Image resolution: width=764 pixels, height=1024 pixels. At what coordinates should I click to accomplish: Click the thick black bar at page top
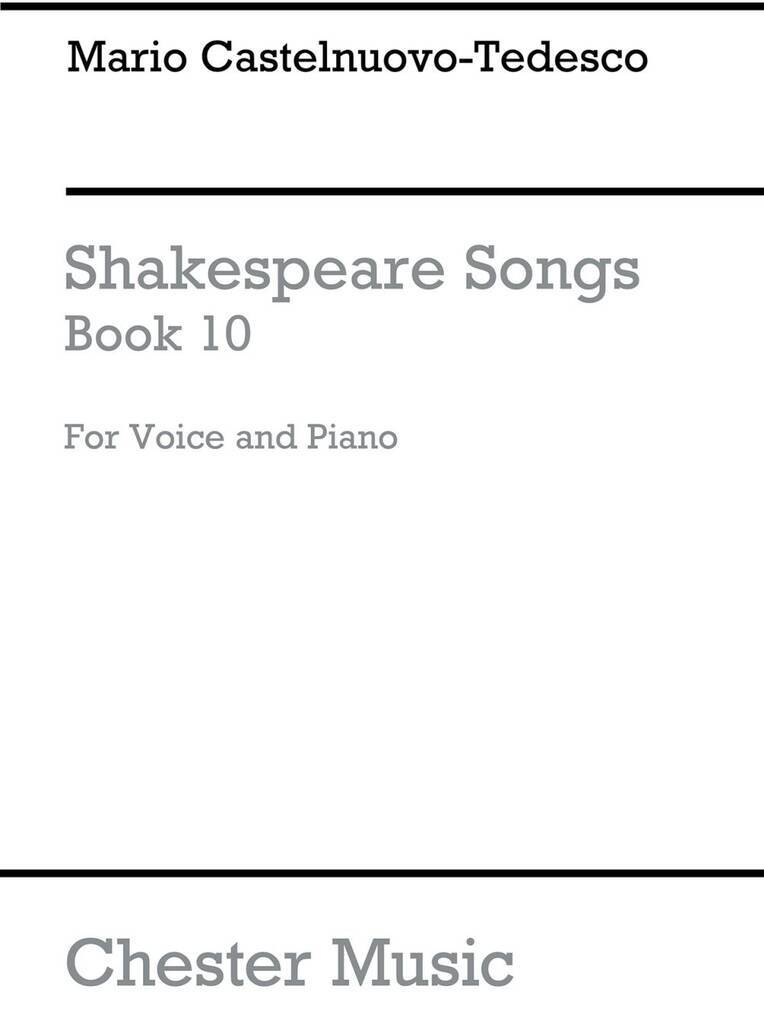click(382, 6)
